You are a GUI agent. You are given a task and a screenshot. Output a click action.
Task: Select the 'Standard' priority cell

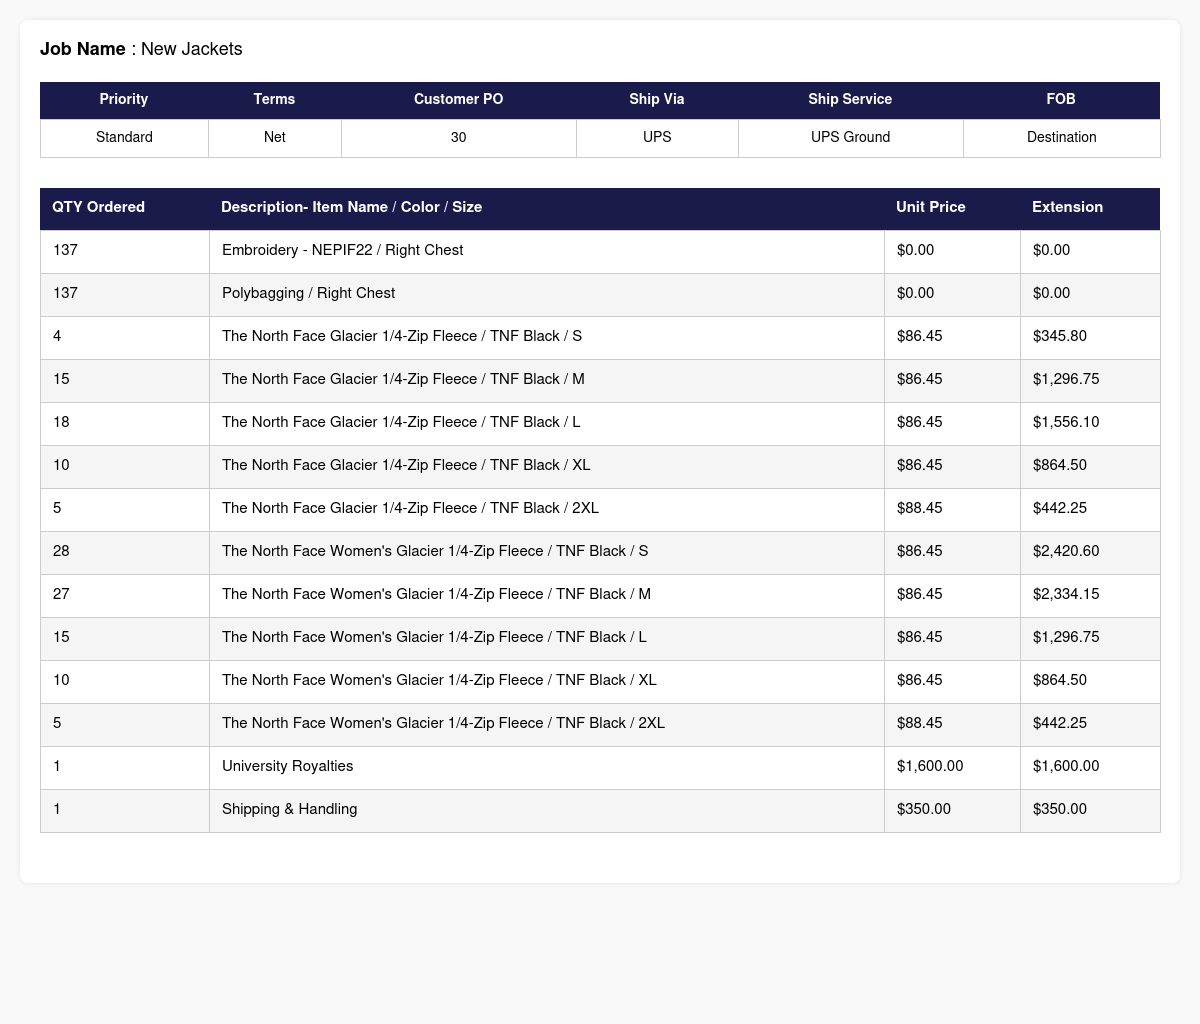click(x=124, y=137)
